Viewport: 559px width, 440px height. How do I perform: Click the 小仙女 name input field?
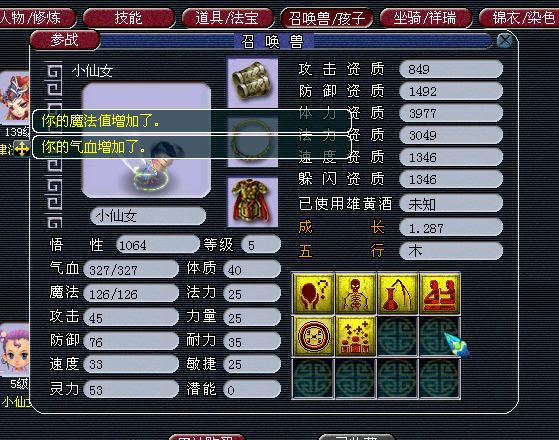pos(148,216)
